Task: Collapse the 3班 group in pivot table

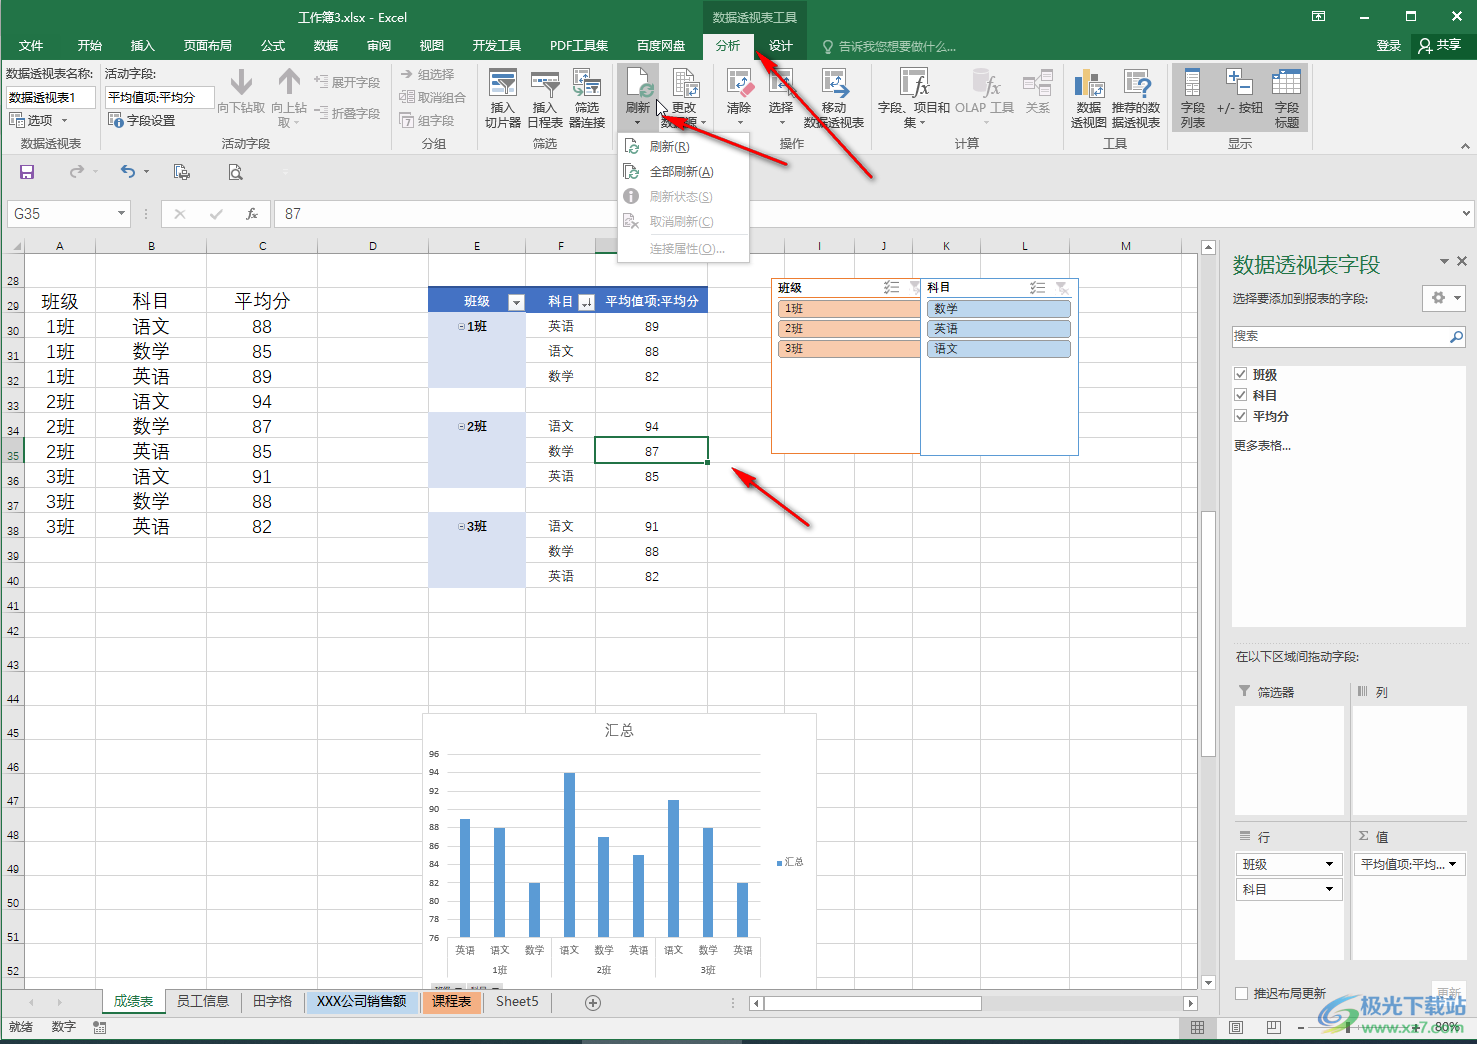Action: 461,527
